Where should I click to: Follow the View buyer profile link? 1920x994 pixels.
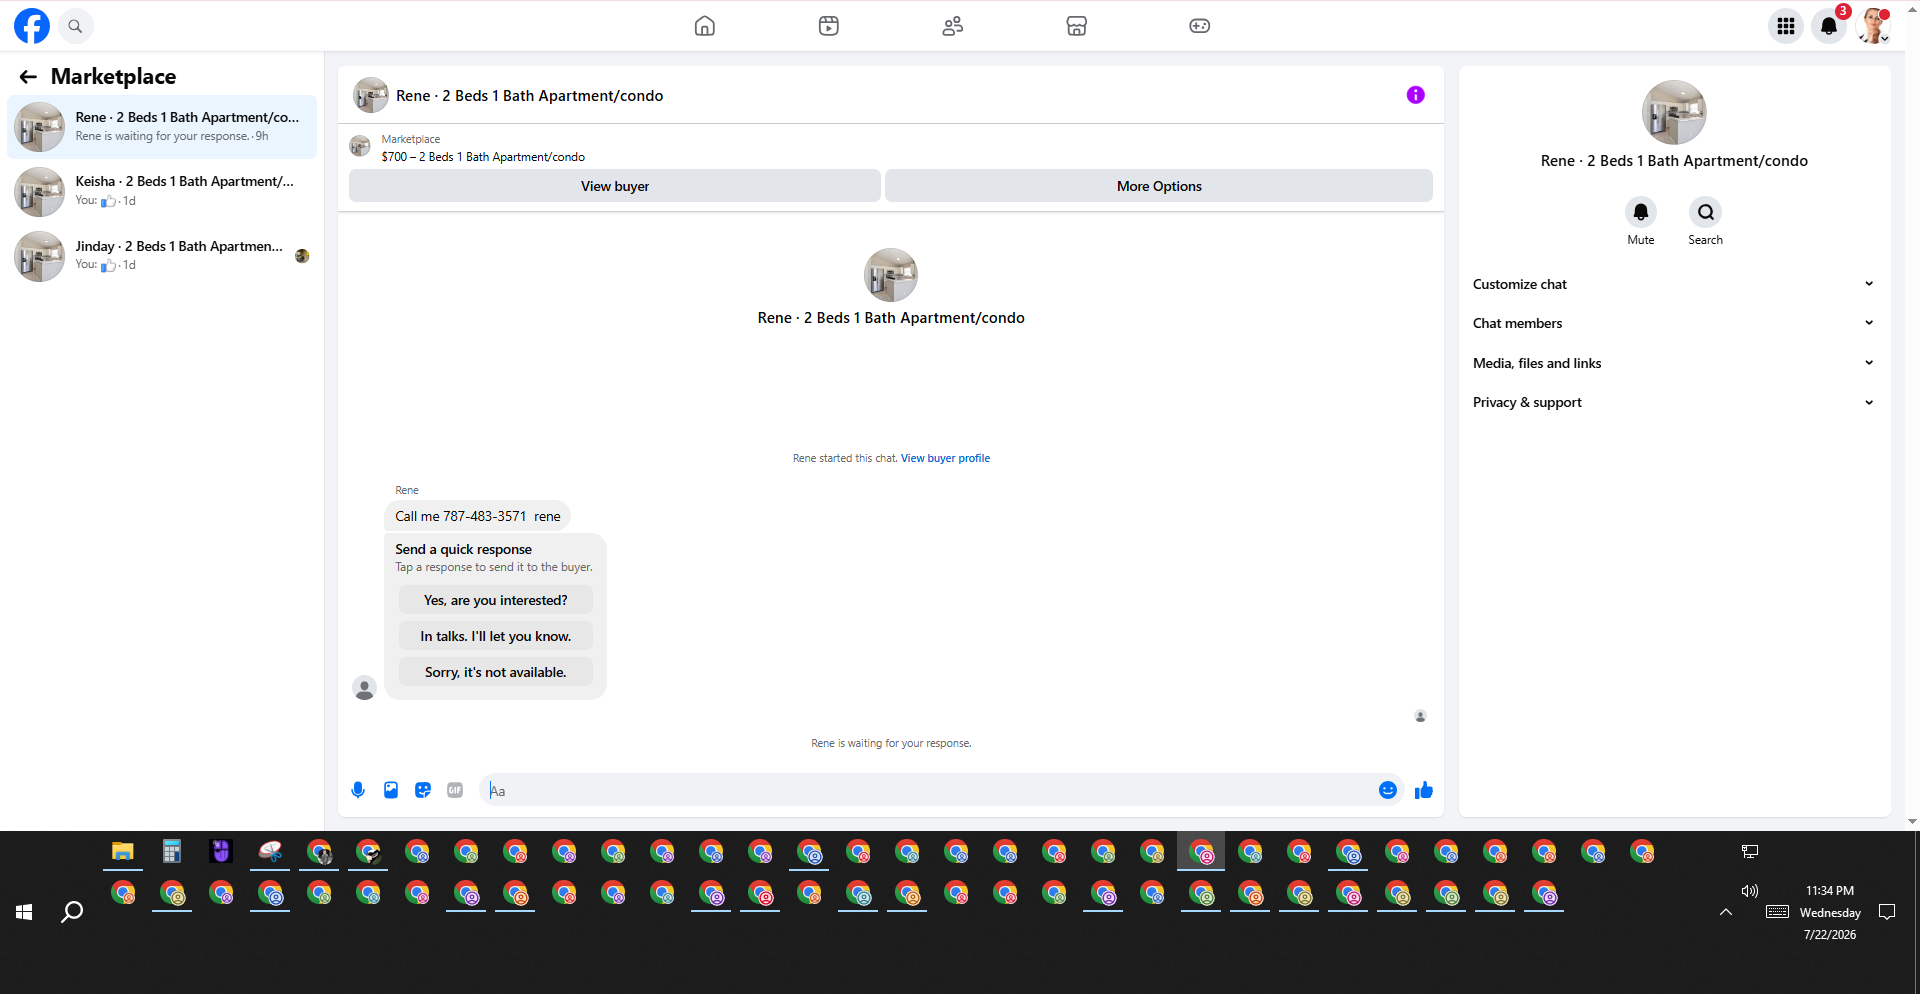click(x=945, y=459)
